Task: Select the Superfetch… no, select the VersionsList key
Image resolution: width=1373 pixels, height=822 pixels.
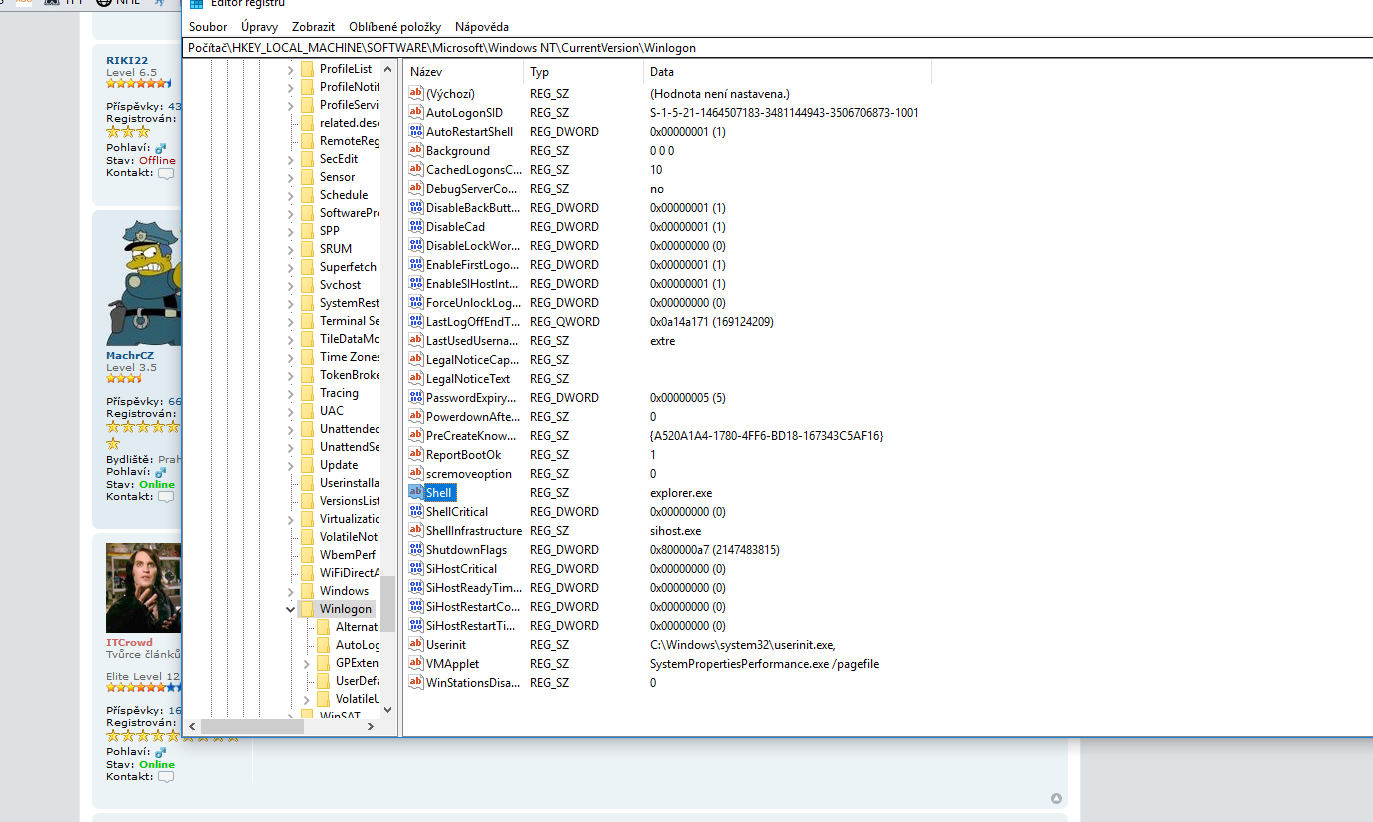Action: click(x=349, y=501)
